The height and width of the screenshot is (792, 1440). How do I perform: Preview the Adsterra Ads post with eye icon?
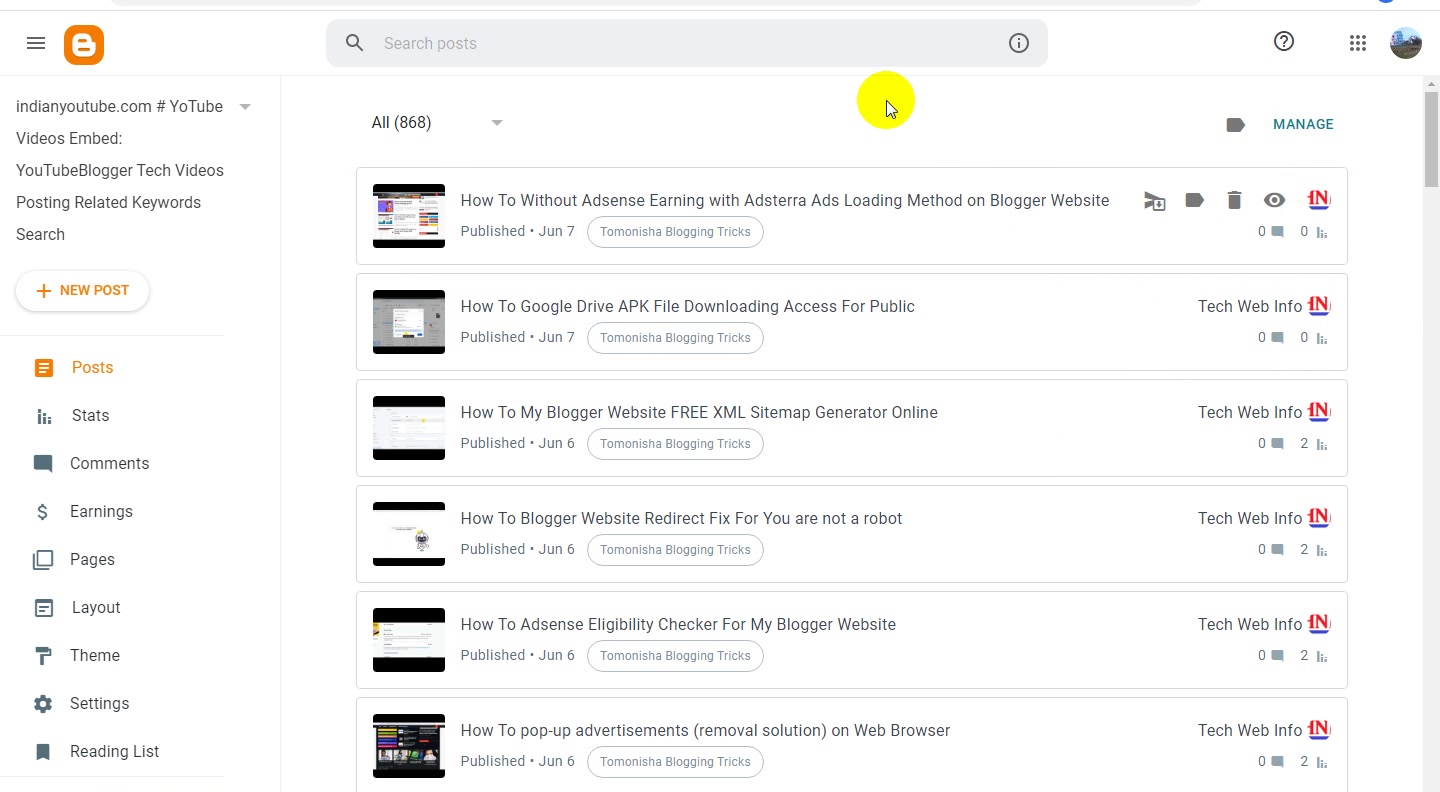(x=1274, y=201)
